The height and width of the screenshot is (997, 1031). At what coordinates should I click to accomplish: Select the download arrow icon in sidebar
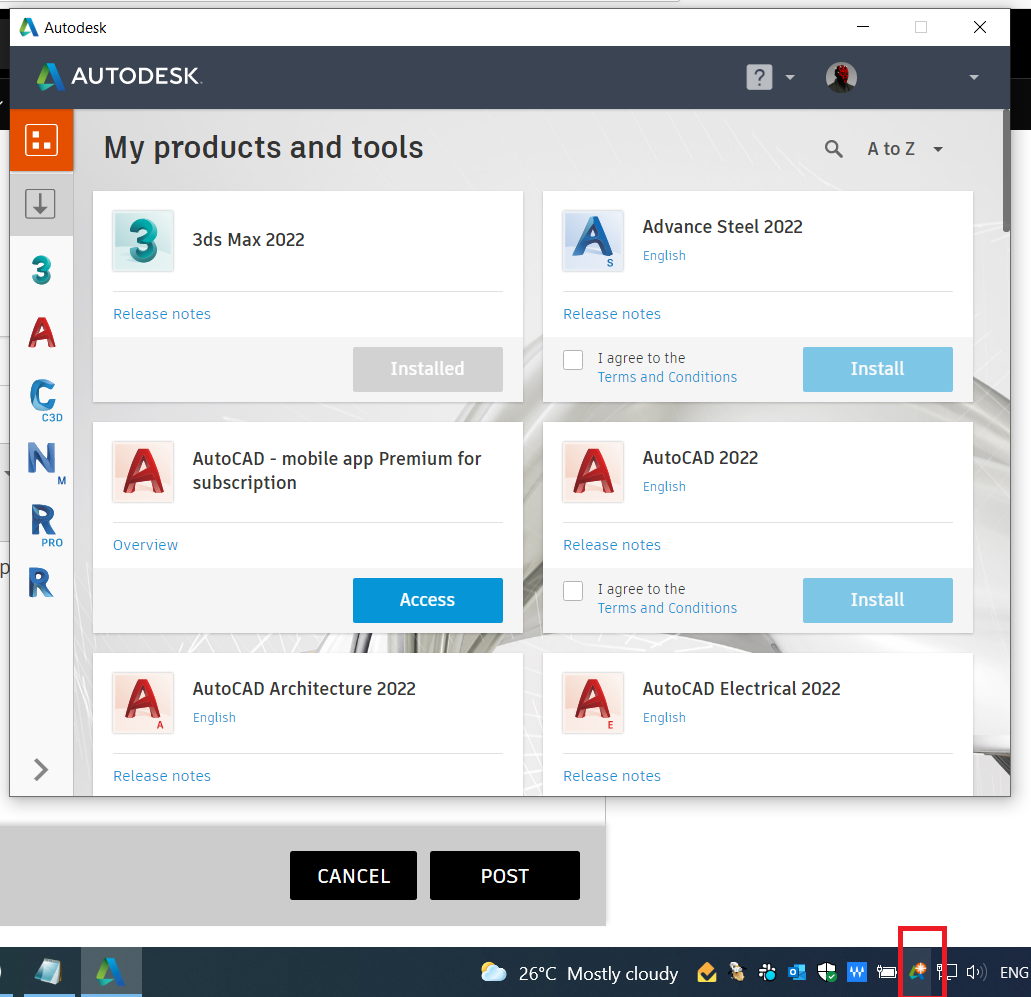40,203
